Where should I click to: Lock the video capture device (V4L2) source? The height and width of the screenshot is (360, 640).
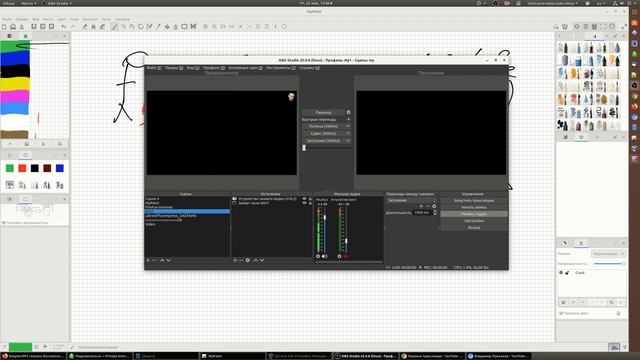pos(310,199)
